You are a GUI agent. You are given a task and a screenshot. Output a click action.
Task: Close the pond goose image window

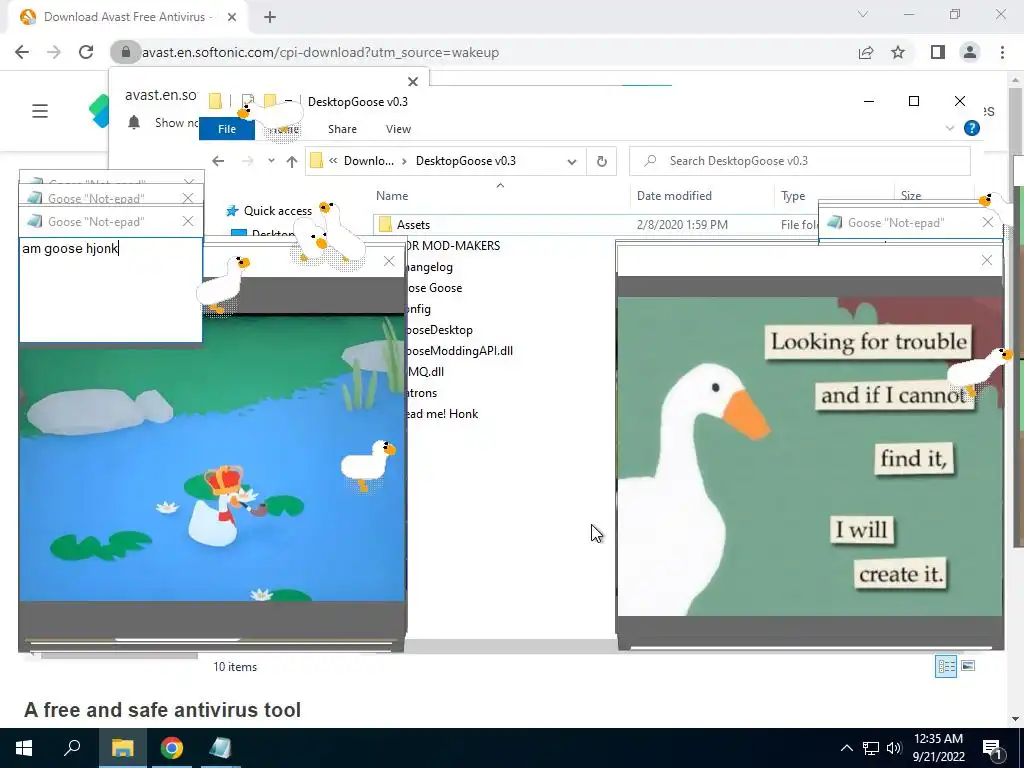[x=389, y=261]
